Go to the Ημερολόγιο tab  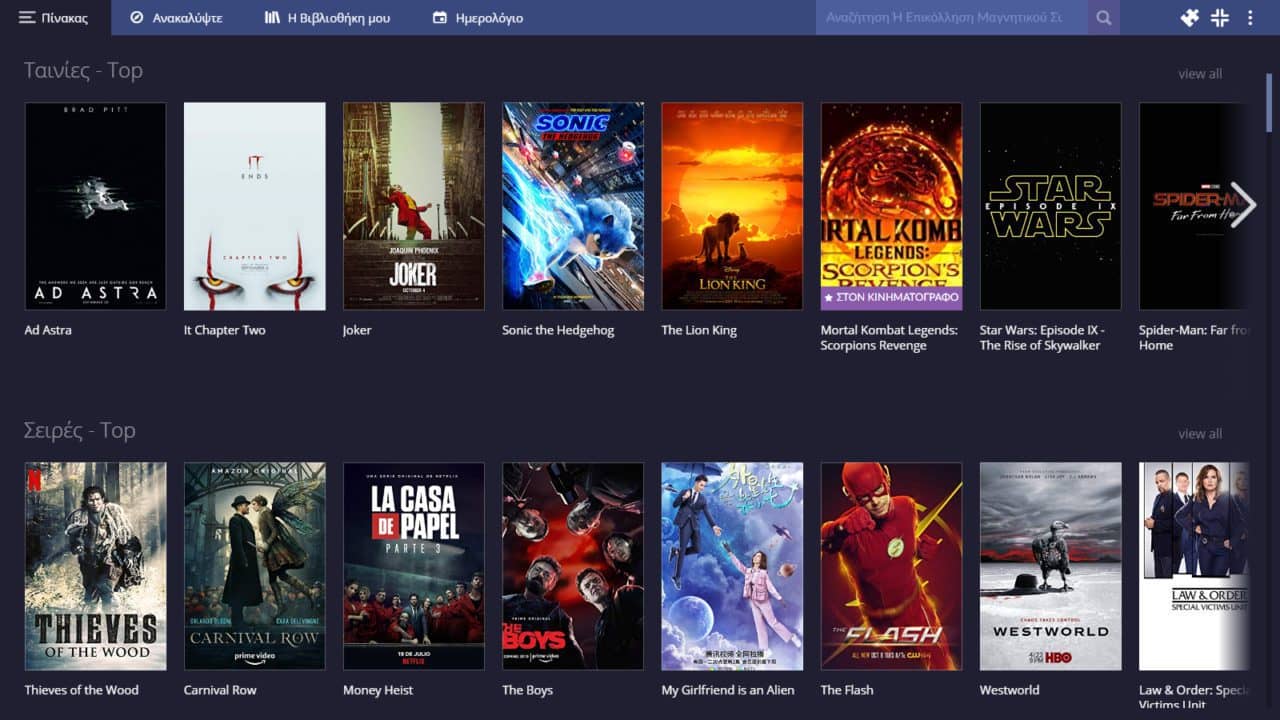point(477,18)
